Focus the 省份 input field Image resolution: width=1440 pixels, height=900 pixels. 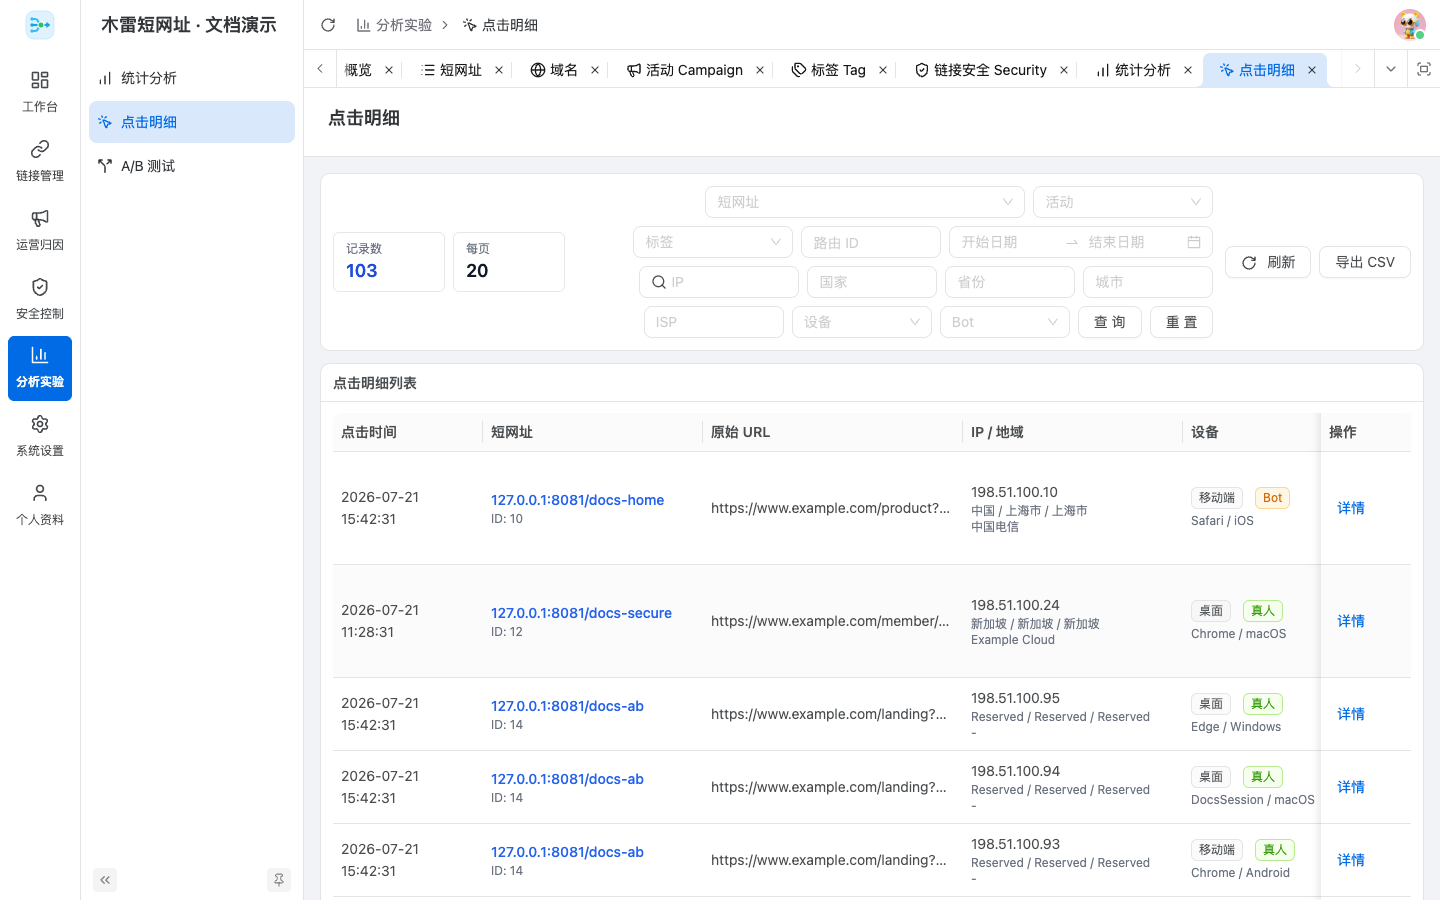pos(1010,282)
